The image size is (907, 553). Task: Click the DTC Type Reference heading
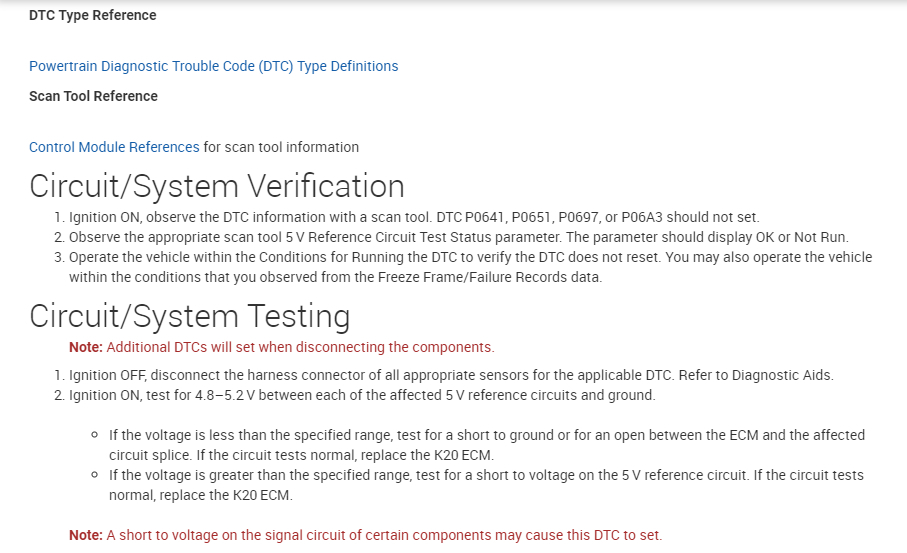point(92,15)
